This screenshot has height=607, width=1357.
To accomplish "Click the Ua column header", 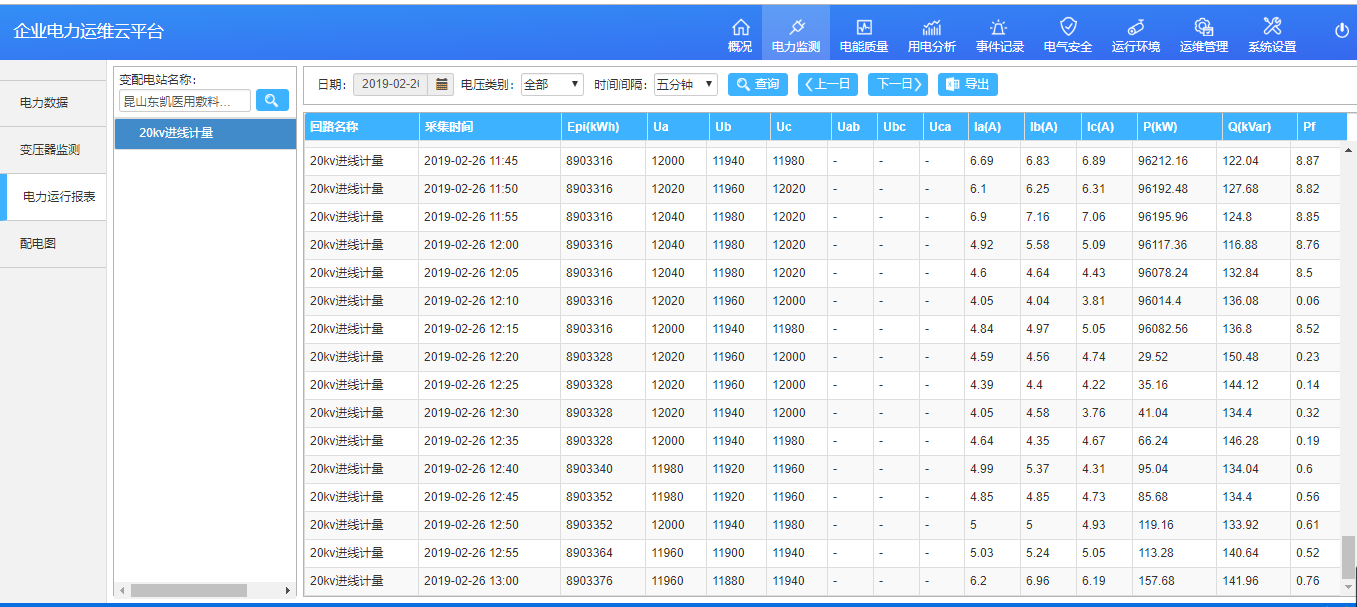I will click(677, 127).
